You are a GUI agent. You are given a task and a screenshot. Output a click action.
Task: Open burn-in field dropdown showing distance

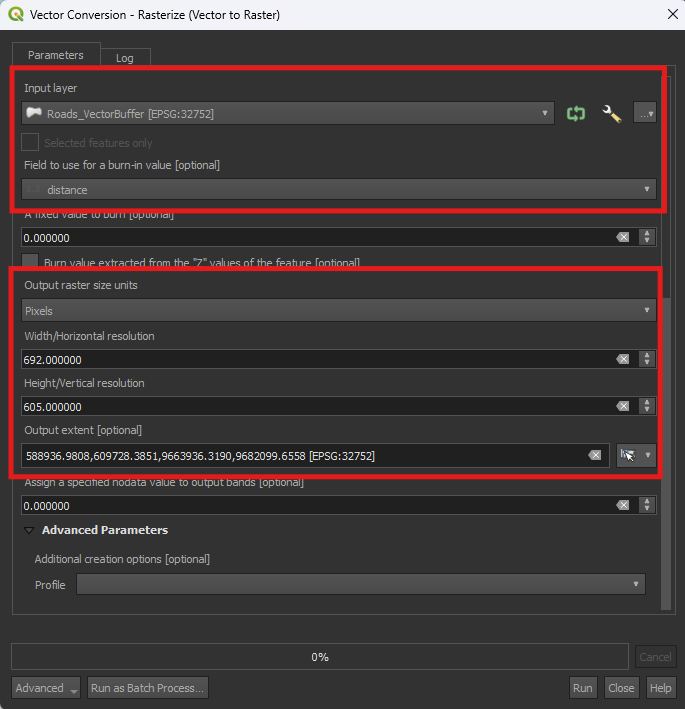339,190
